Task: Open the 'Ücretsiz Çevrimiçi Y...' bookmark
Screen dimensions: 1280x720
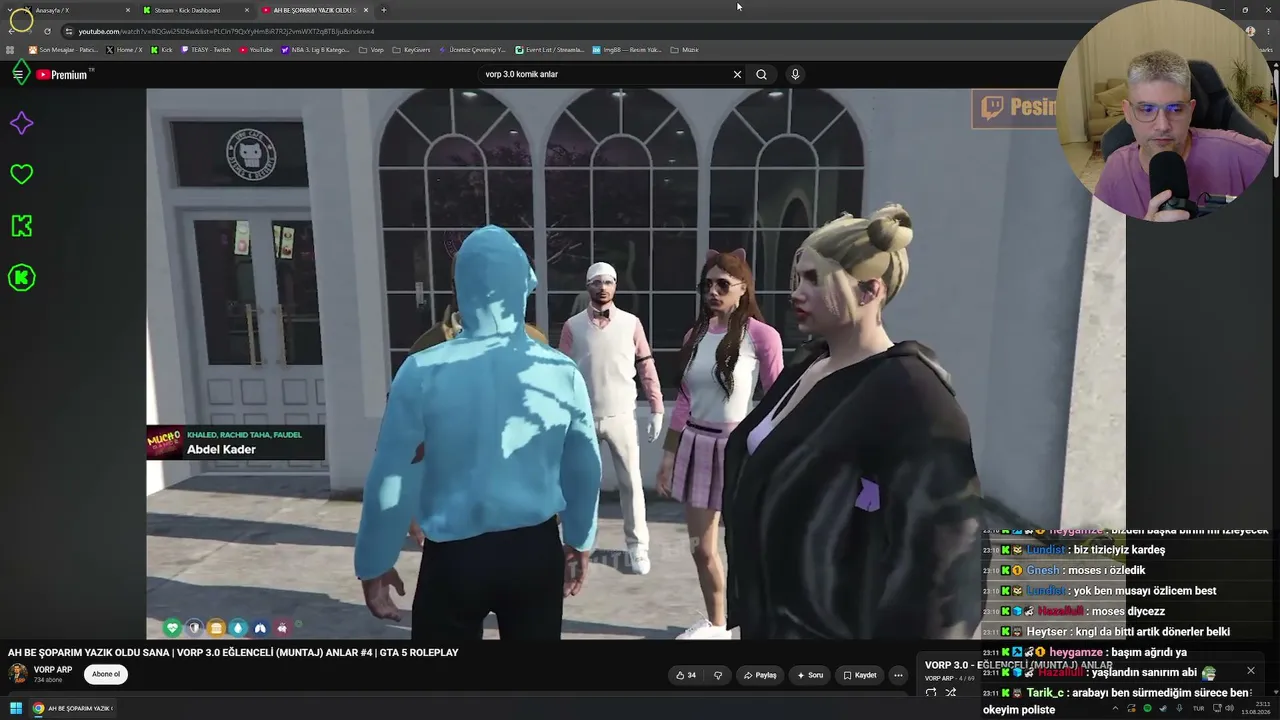Action: click(x=473, y=50)
